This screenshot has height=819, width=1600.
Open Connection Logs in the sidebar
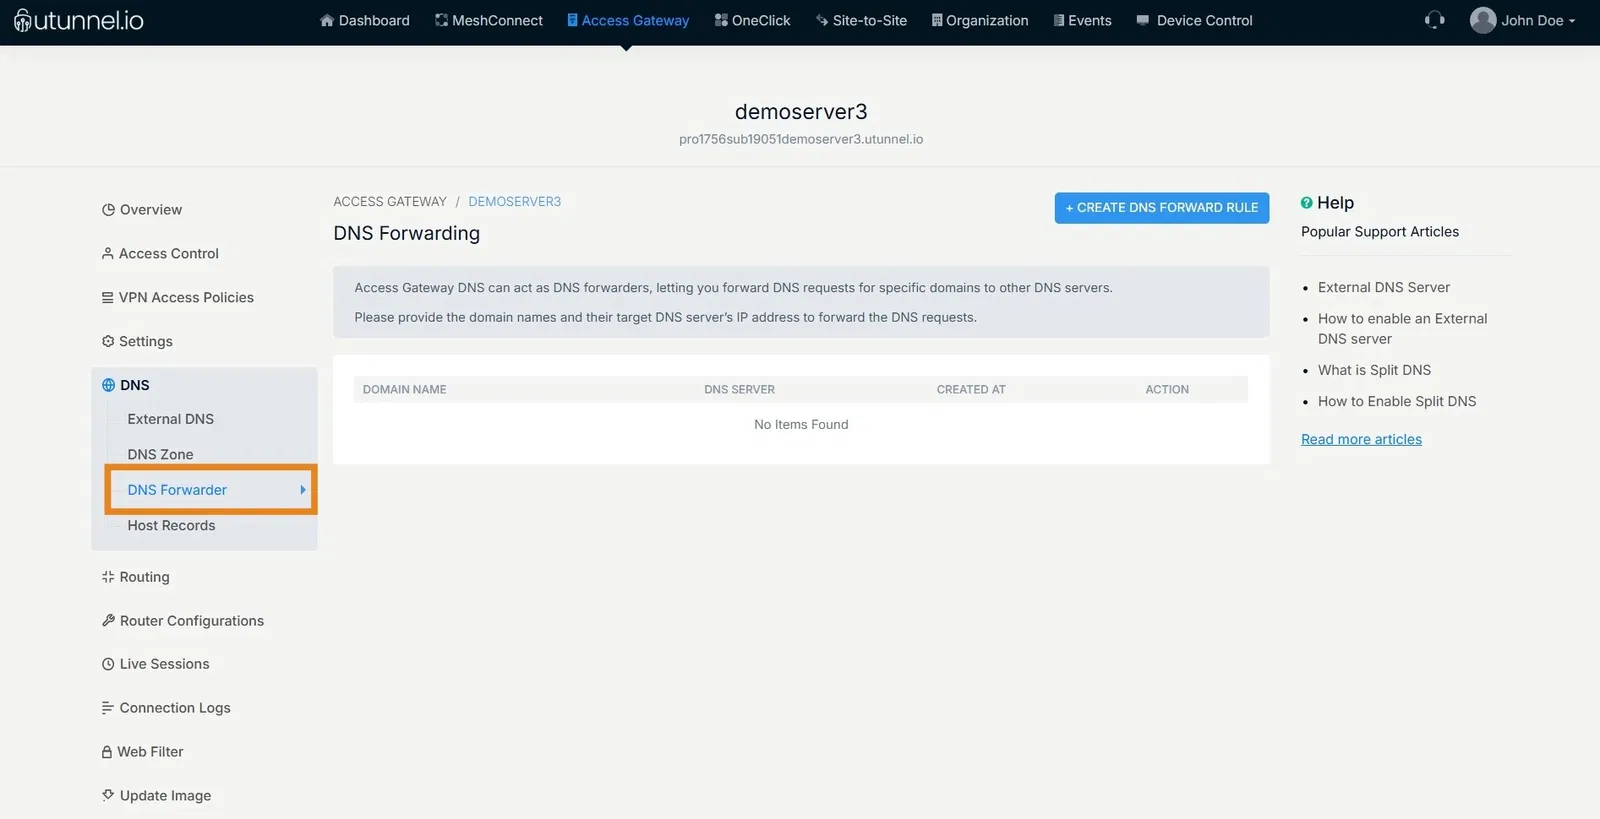point(166,708)
